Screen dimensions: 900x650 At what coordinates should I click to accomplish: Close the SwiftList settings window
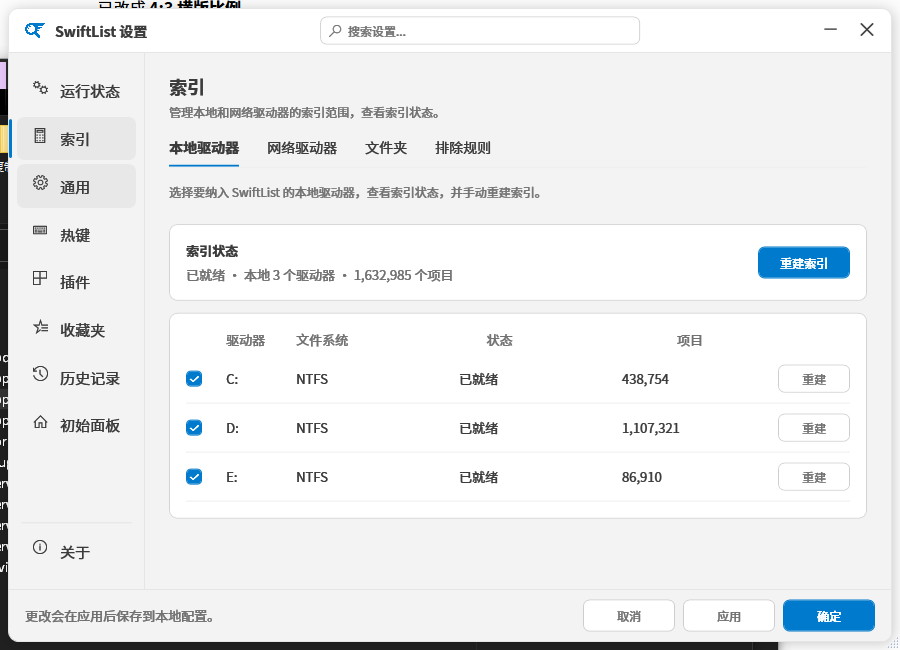pos(867,29)
